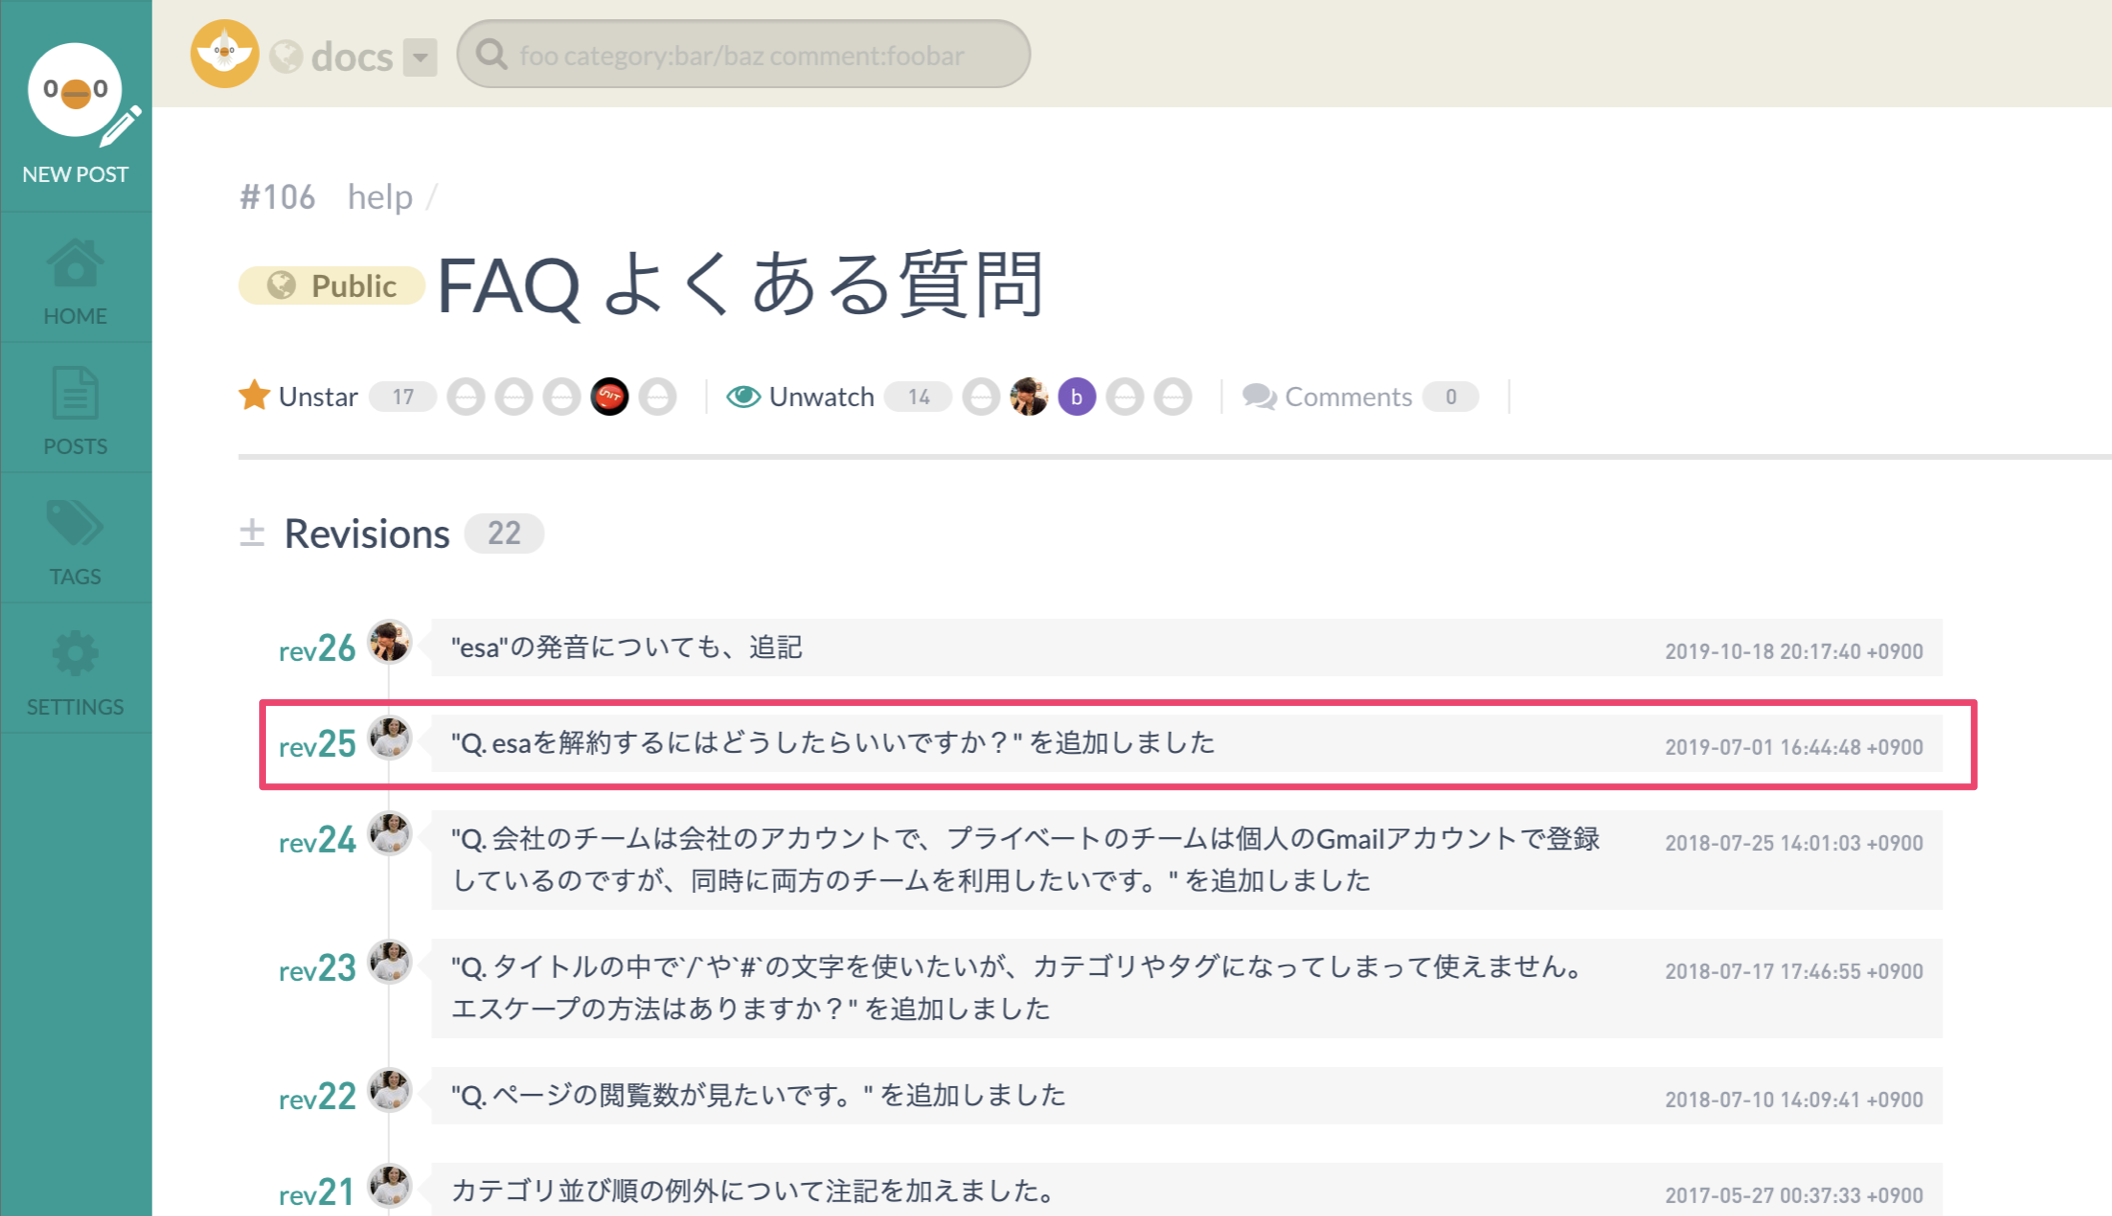Focus the search field in the top bar
Screen dimensions: 2112x1216
pos(743,54)
